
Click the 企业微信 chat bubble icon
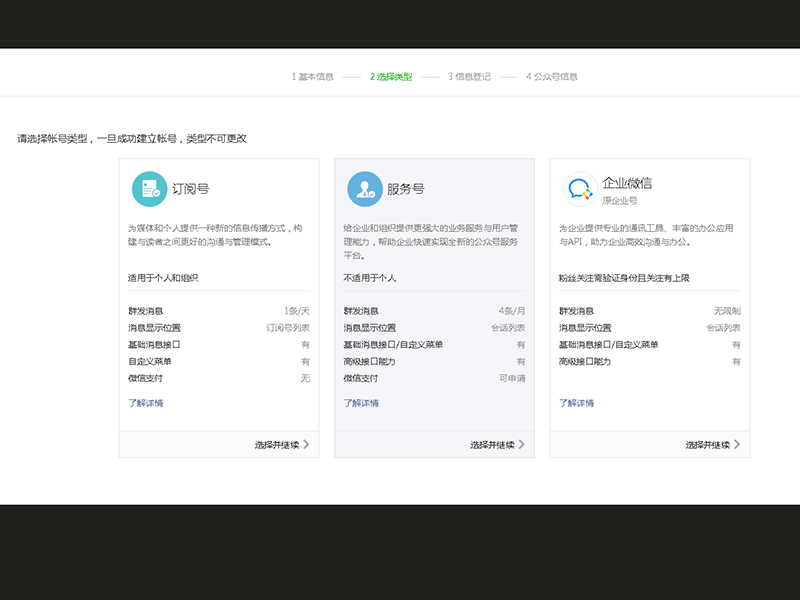579,186
